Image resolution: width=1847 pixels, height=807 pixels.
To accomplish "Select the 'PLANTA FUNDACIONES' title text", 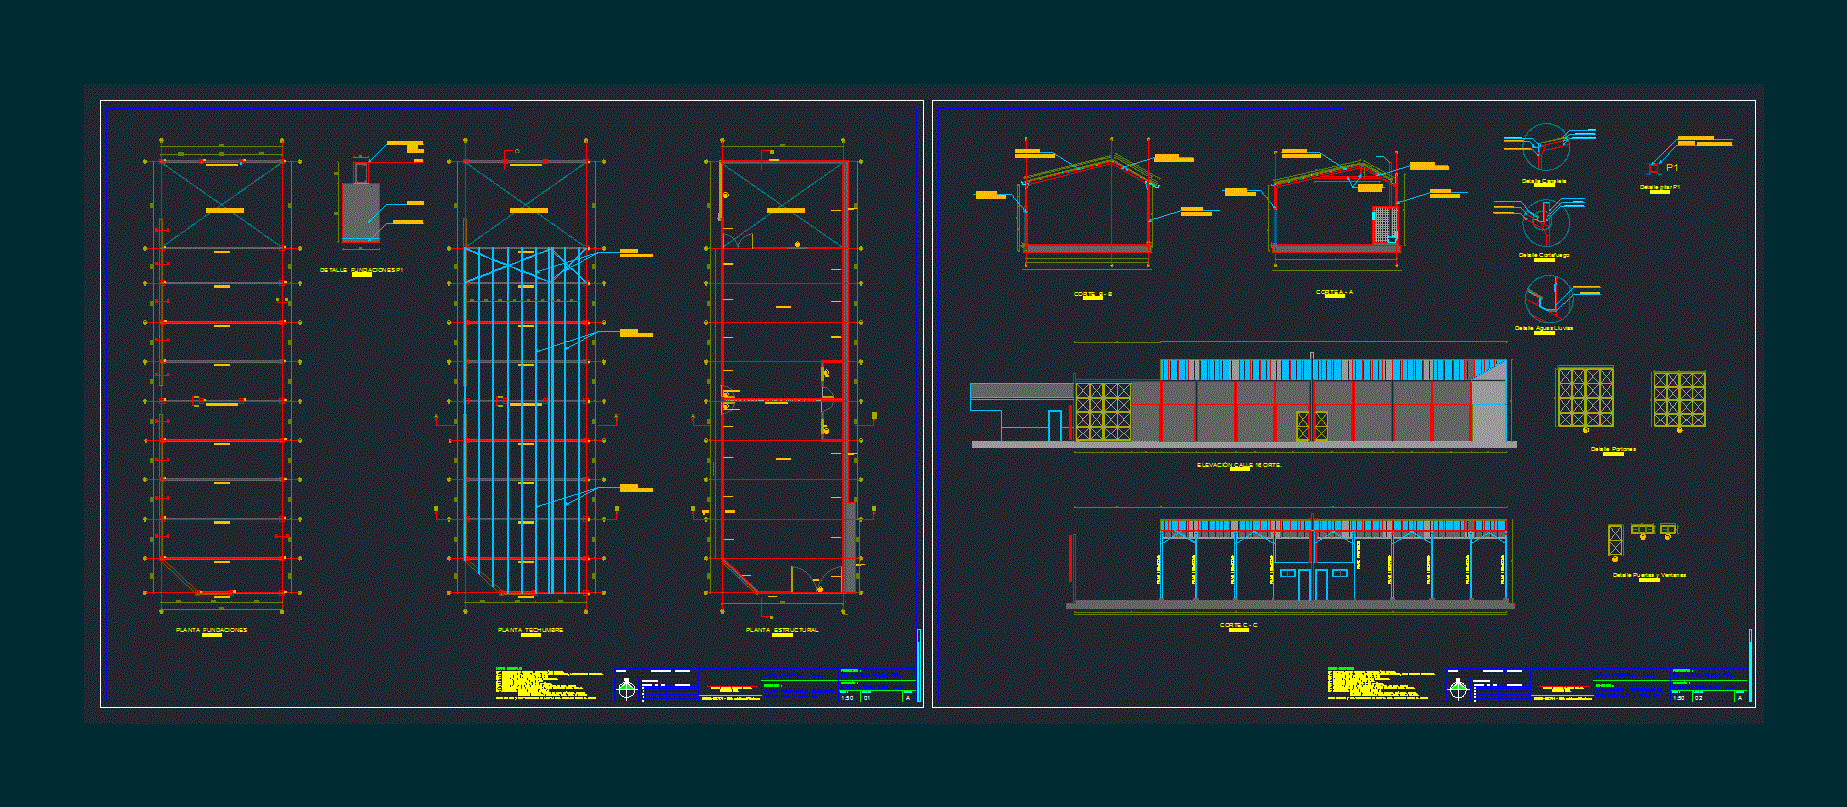I will [x=211, y=630].
